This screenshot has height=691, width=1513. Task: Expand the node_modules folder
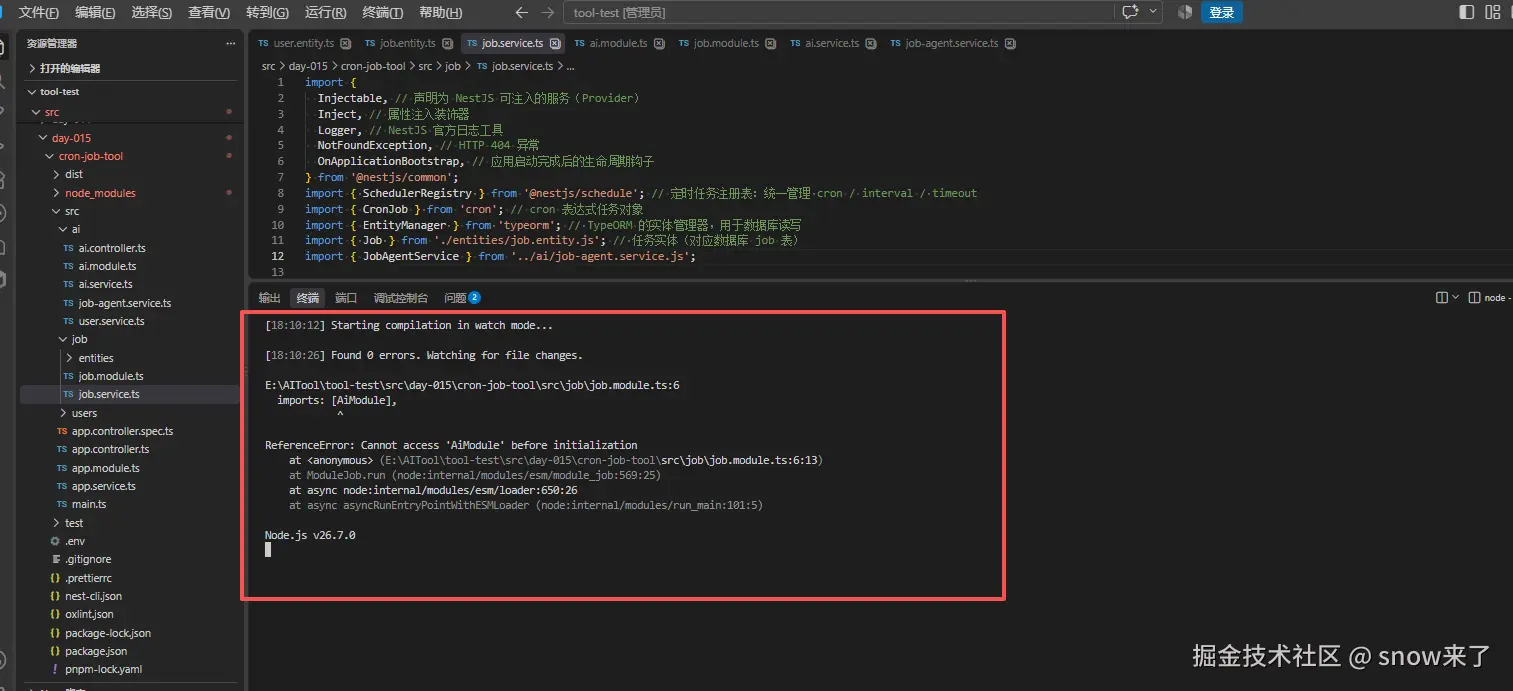click(x=100, y=193)
